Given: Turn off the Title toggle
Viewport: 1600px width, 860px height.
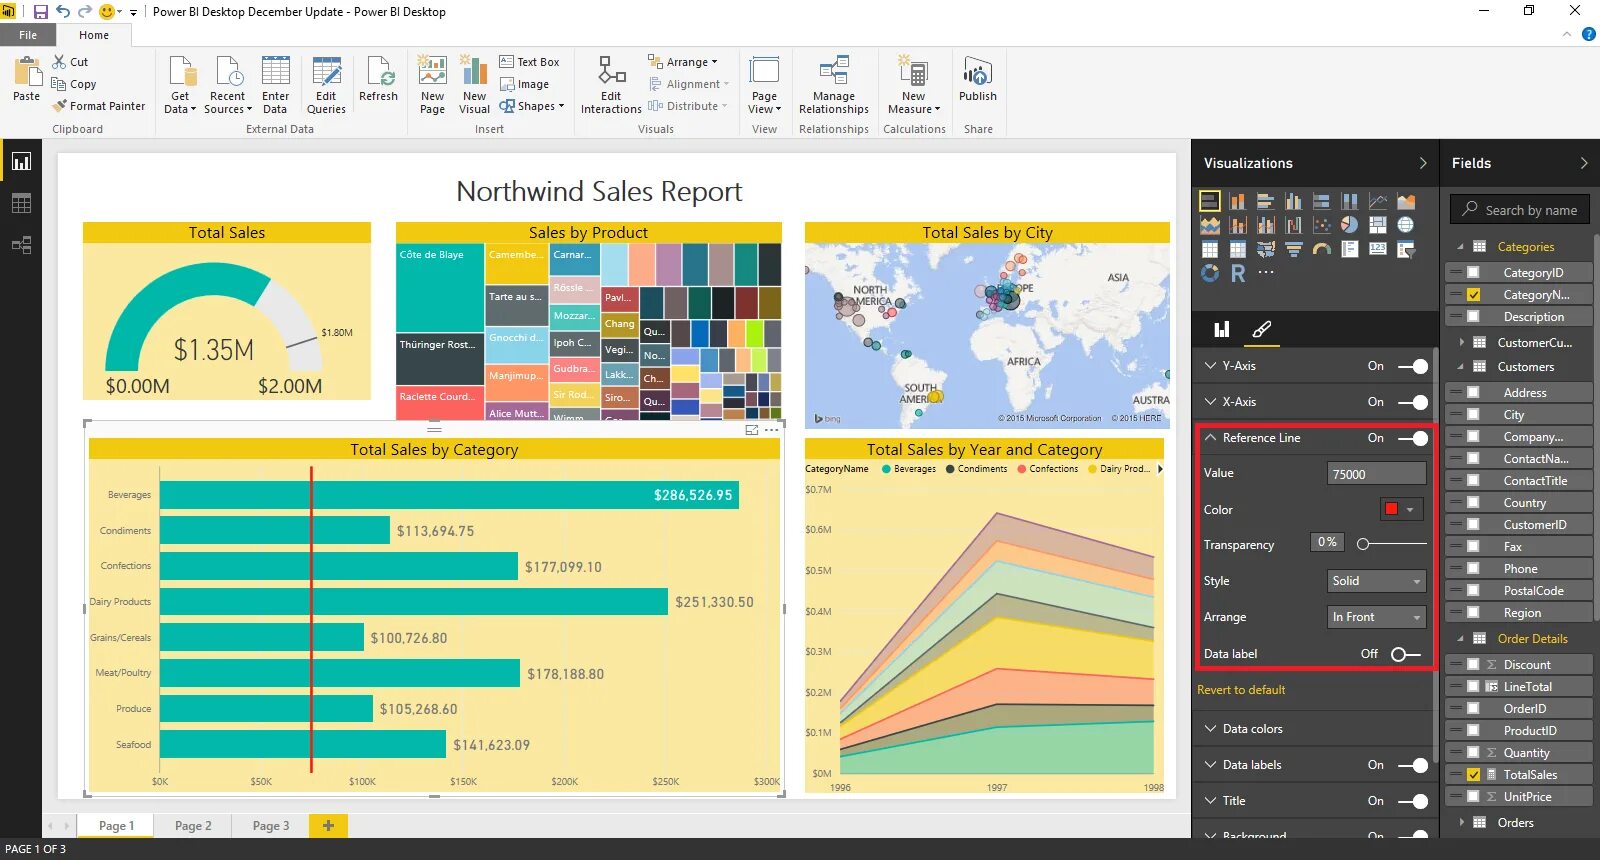Looking at the screenshot, I should [x=1412, y=801].
